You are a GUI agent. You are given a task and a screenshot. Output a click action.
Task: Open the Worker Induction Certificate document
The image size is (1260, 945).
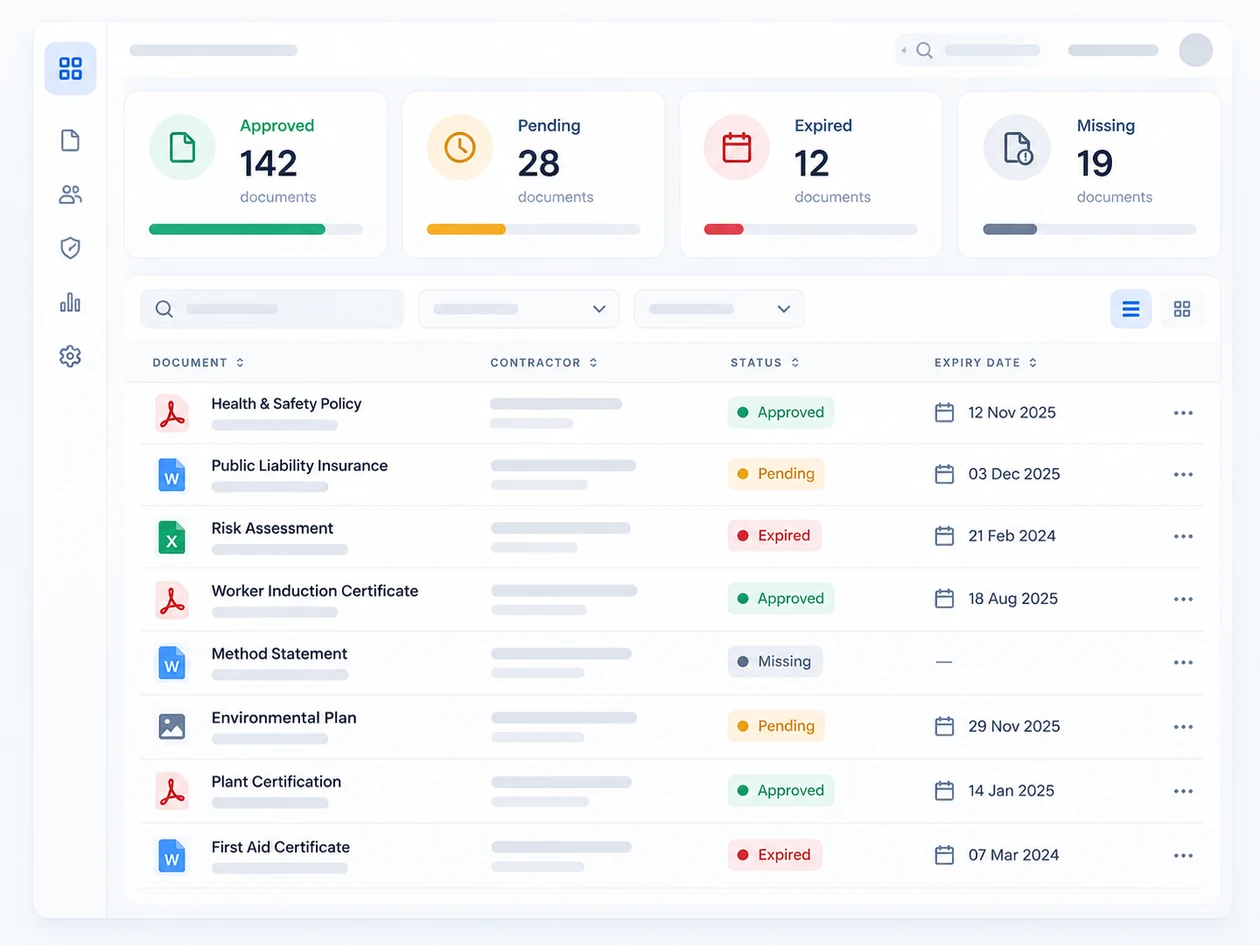pos(315,591)
